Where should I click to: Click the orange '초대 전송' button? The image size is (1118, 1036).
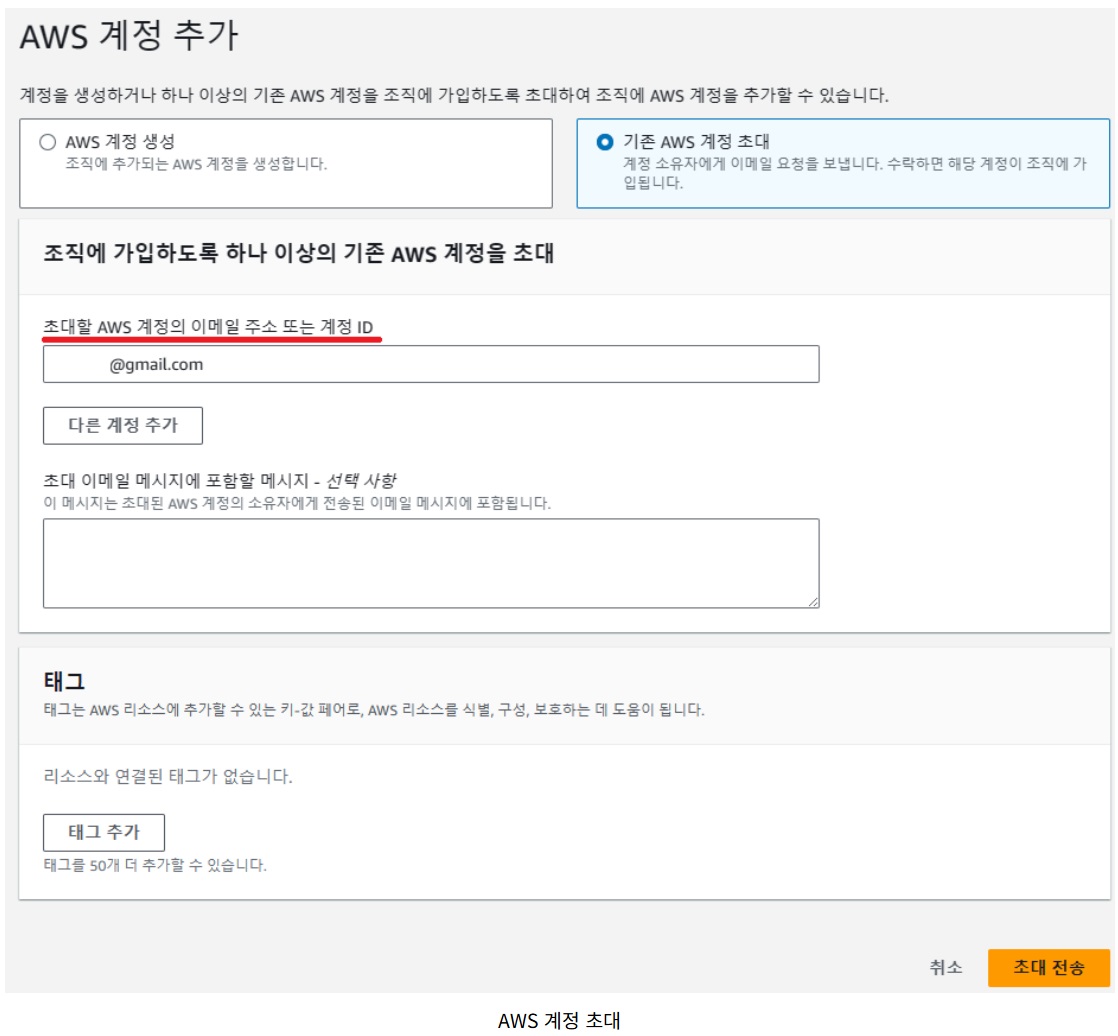pos(1049,968)
